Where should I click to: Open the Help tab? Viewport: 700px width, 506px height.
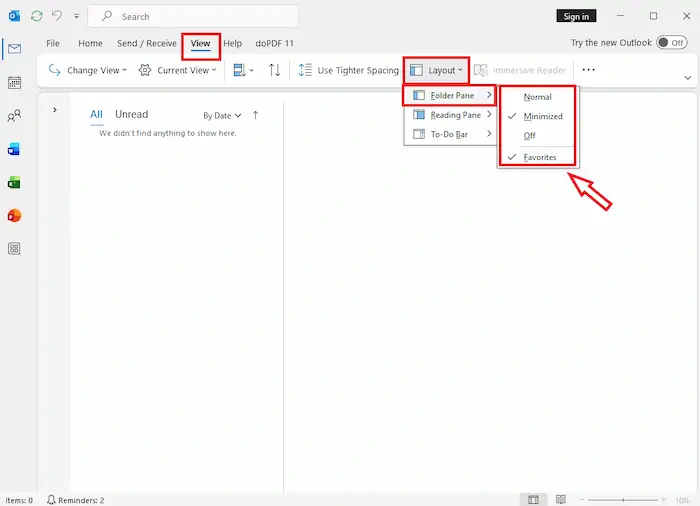pos(233,43)
